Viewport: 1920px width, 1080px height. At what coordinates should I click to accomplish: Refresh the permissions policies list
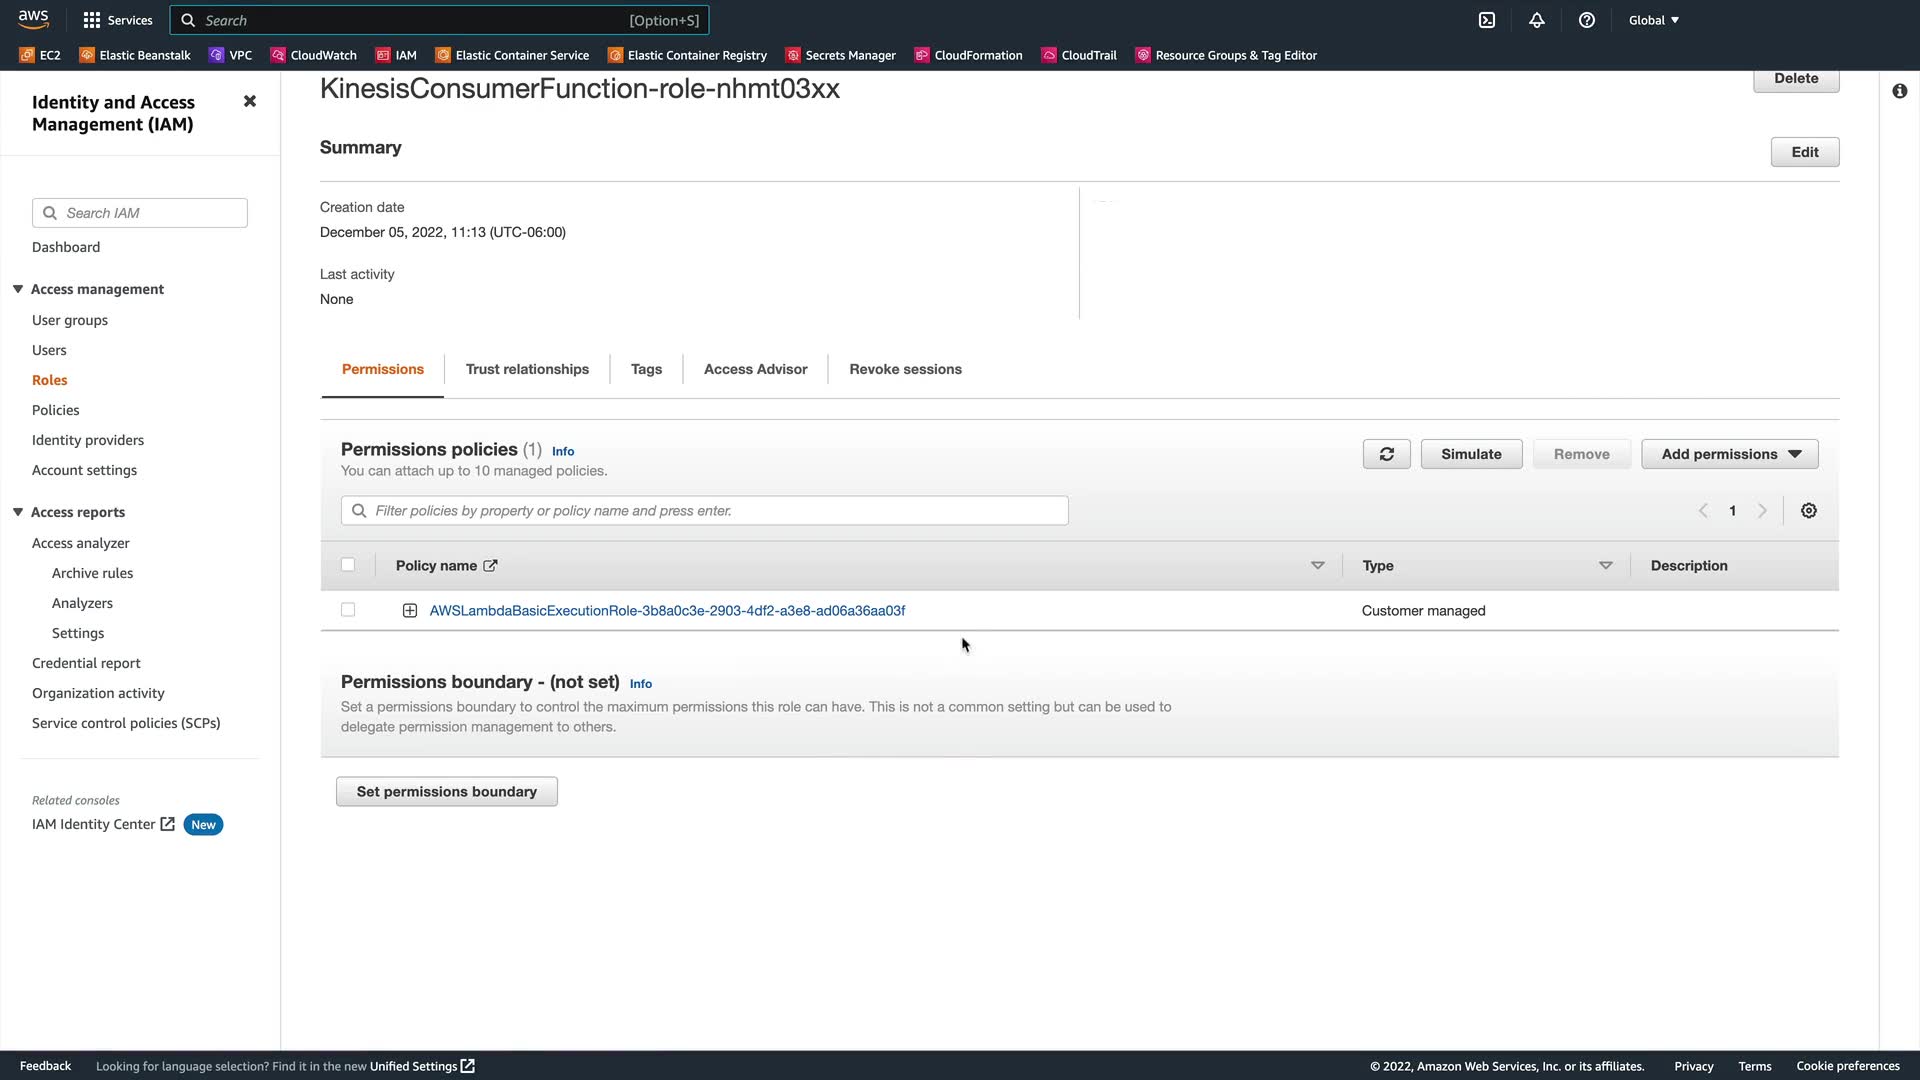[1386, 454]
